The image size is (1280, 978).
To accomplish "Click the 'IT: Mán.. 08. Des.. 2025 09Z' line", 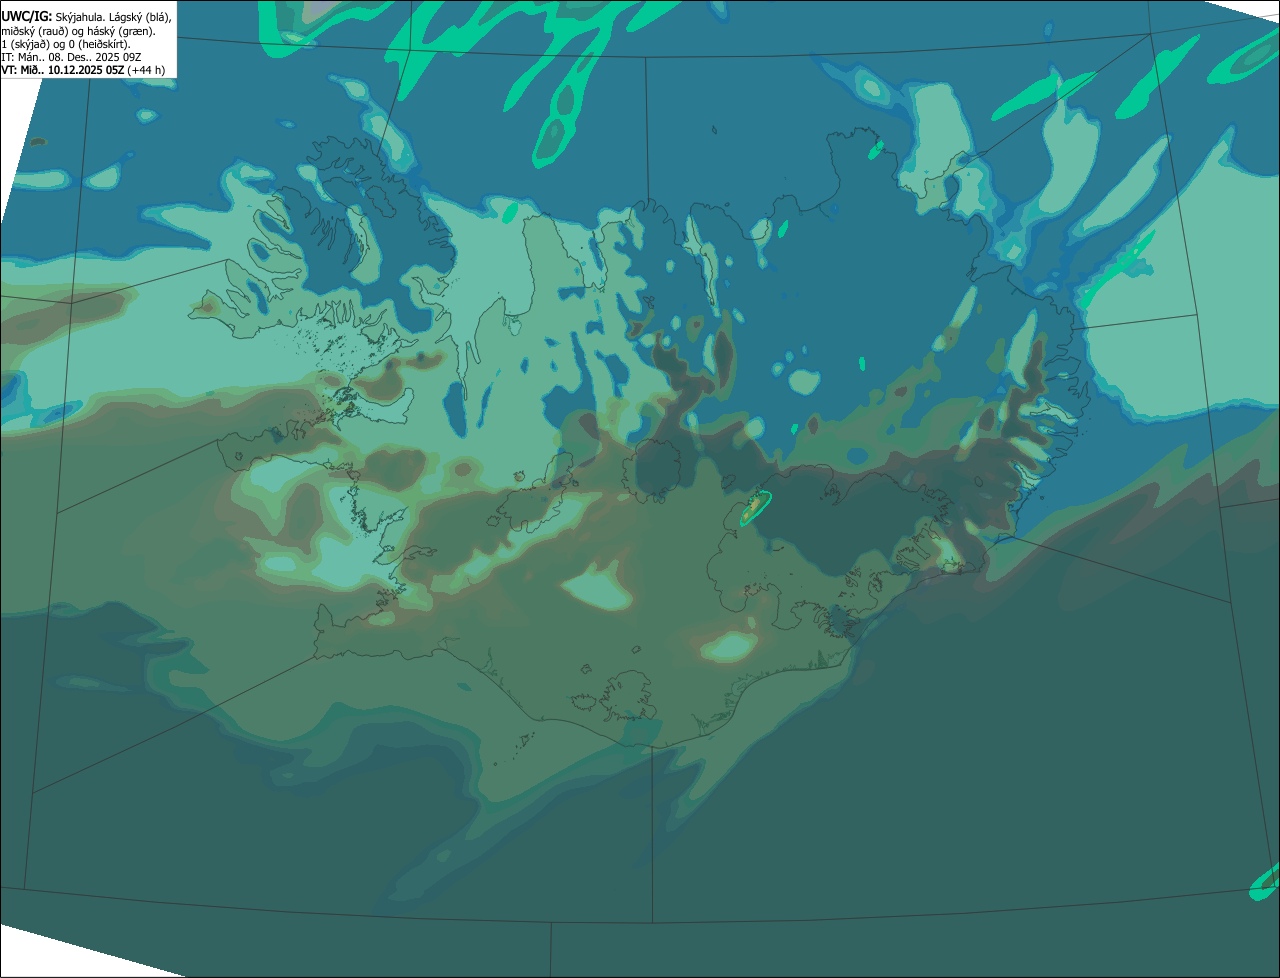I will (x=71, y=57).
